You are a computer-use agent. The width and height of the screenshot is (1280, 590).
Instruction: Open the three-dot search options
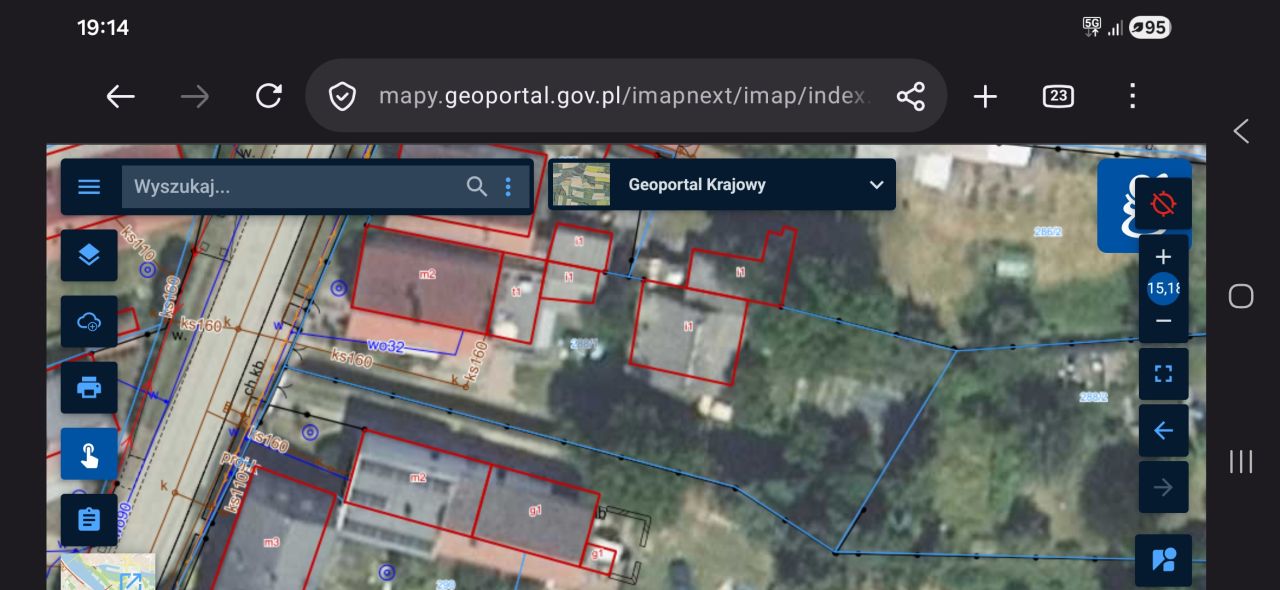tap(508, 186)
